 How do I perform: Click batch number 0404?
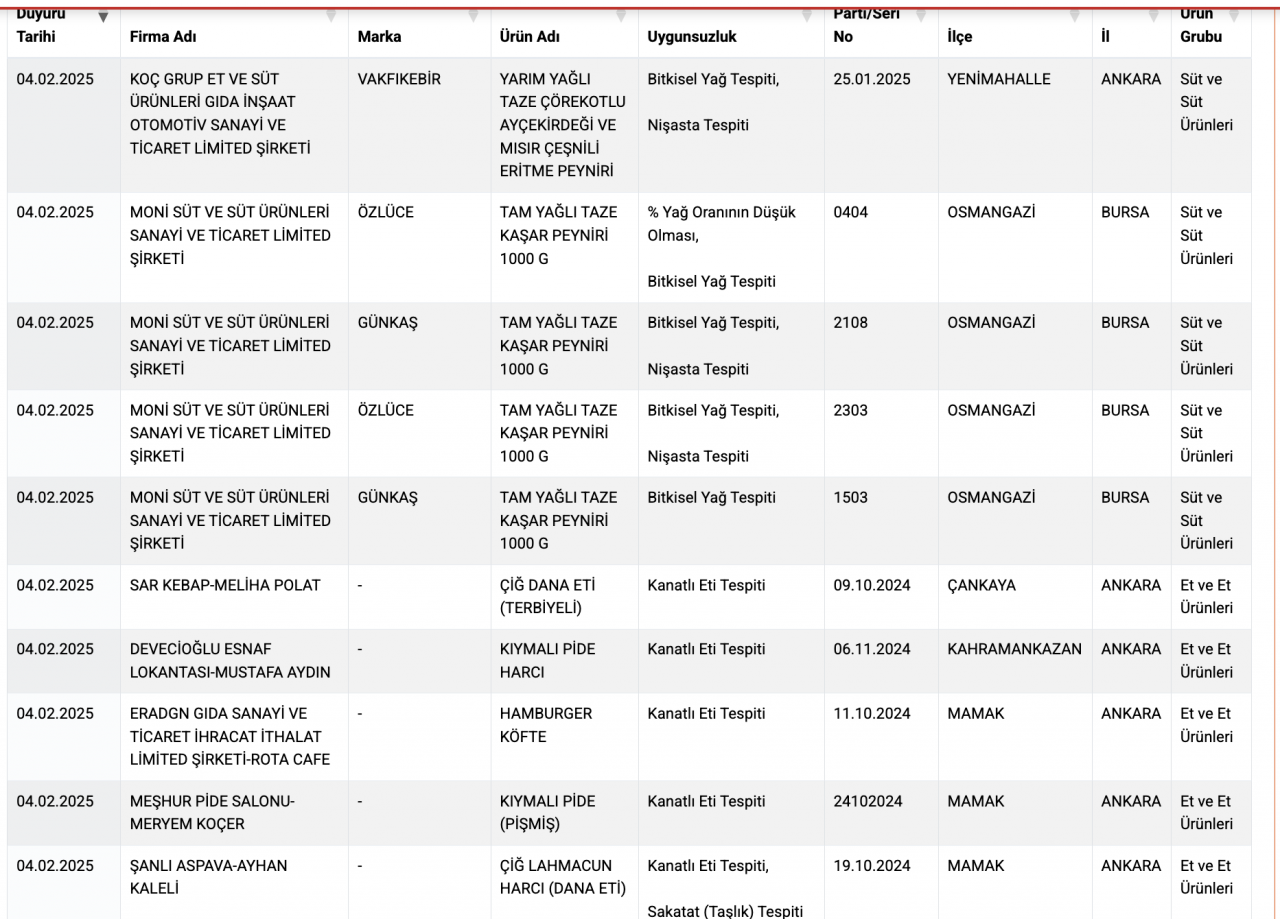click(x=850, y=212)
